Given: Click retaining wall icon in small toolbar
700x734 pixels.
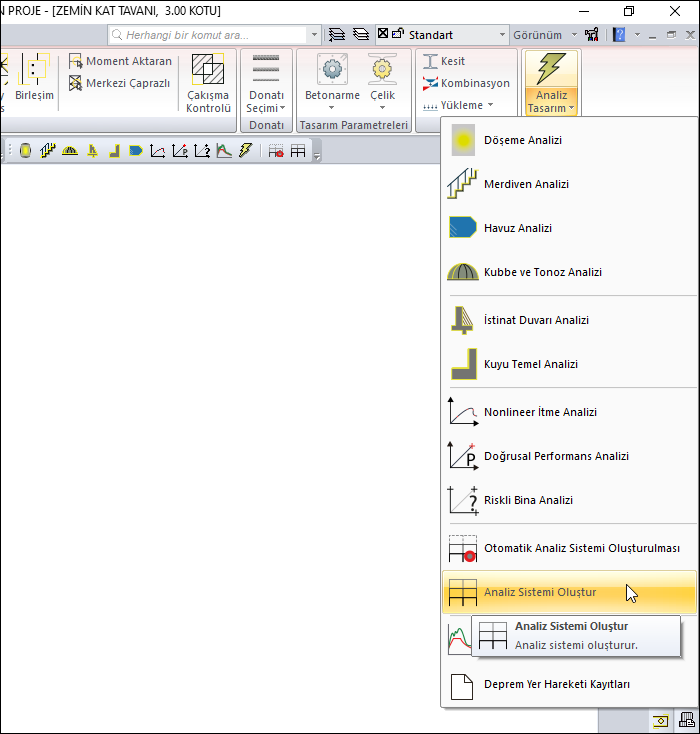Looking at the screenshot, I should pos(93,151).
